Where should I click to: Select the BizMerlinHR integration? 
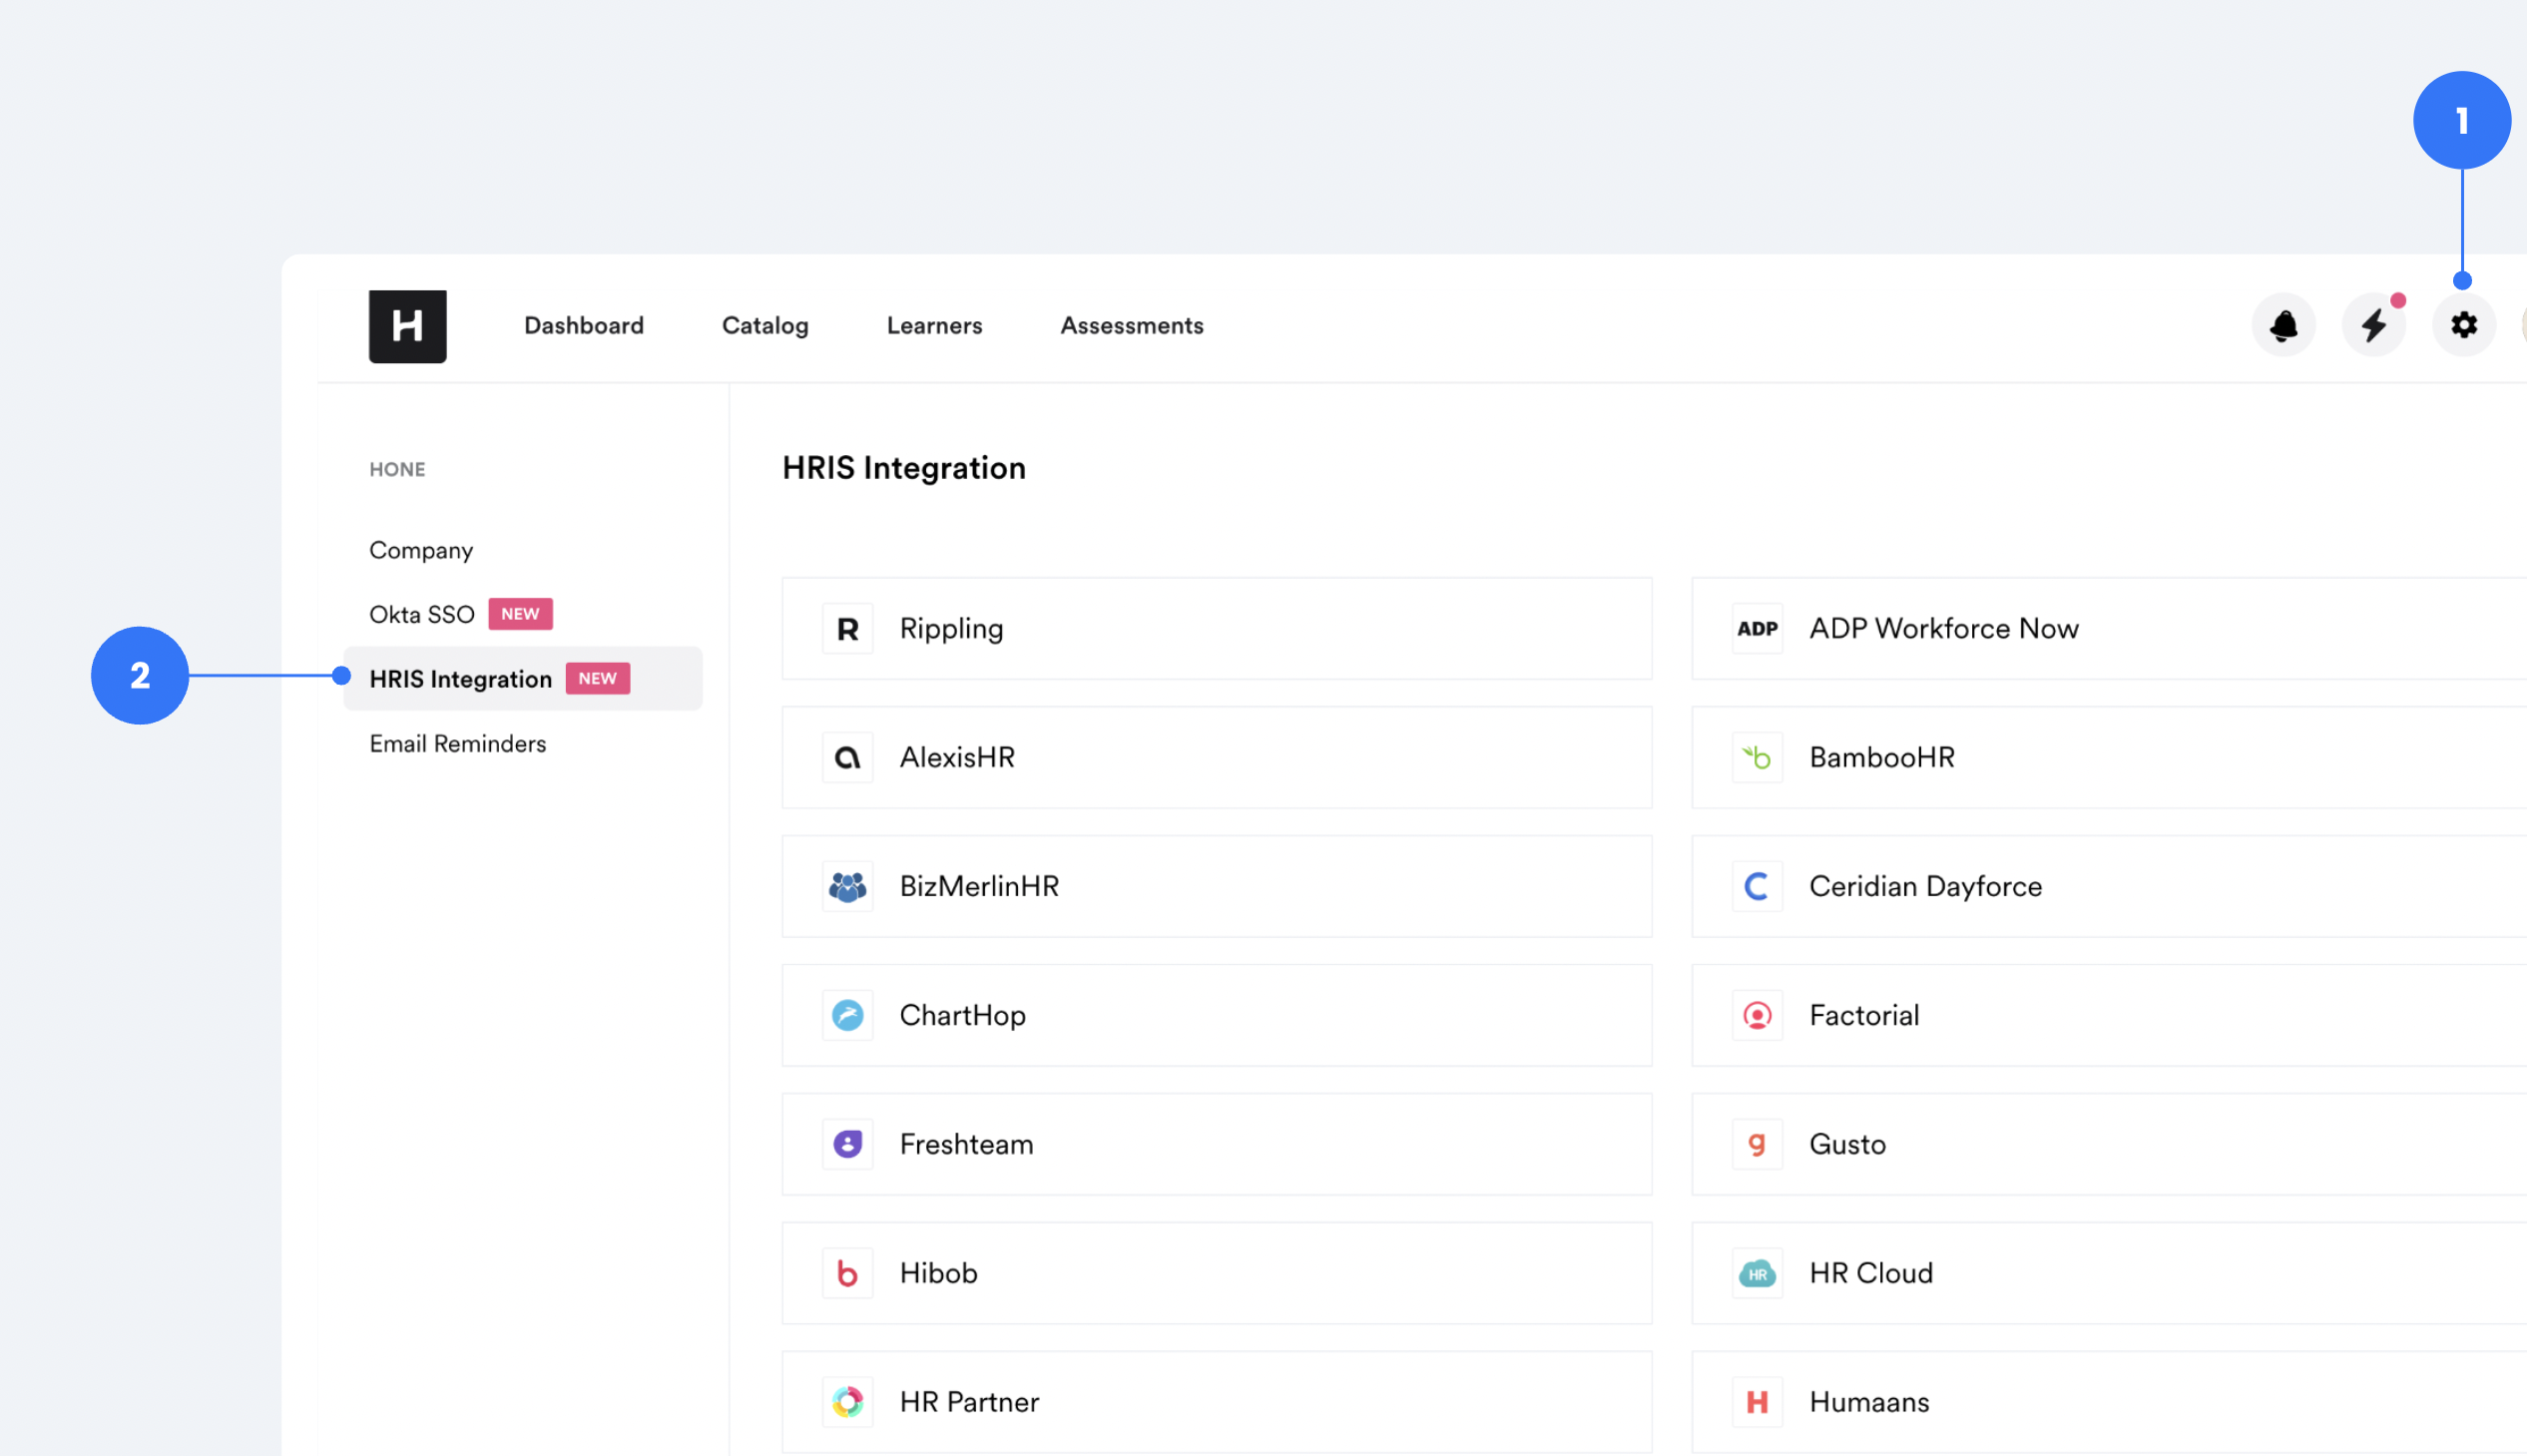coord(1217,887)
